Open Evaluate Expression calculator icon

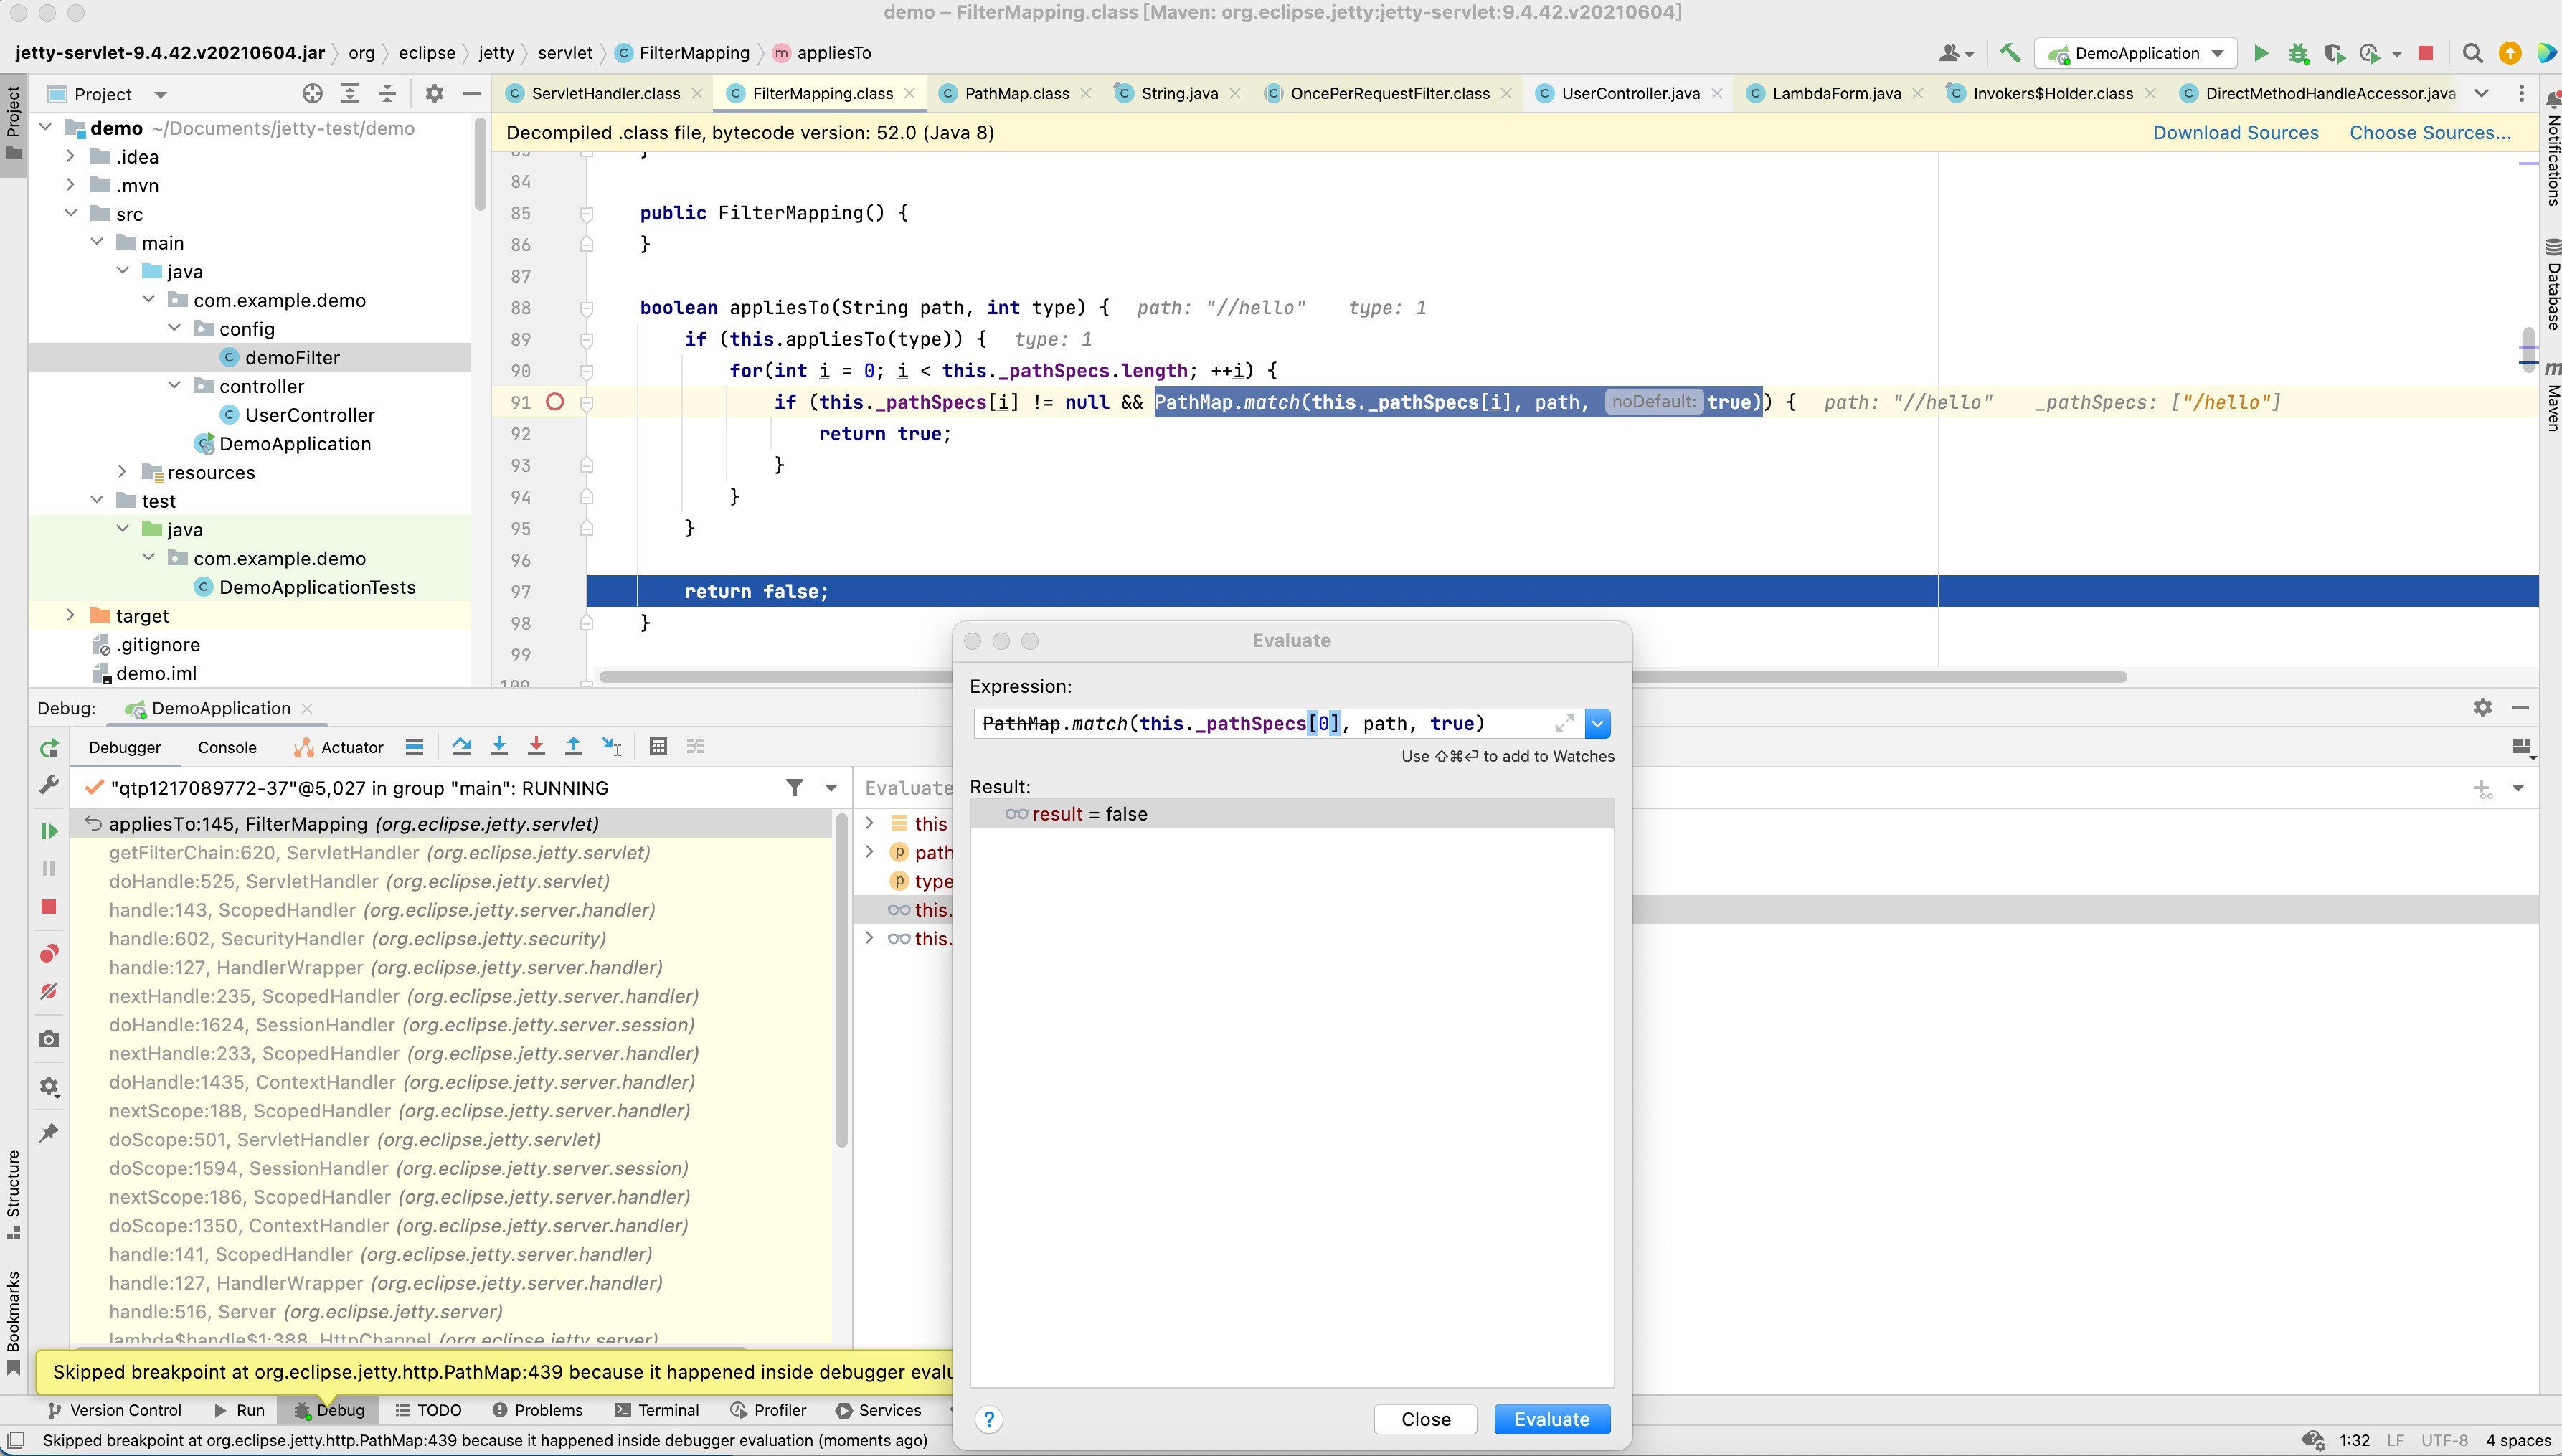tap(658, 746)
